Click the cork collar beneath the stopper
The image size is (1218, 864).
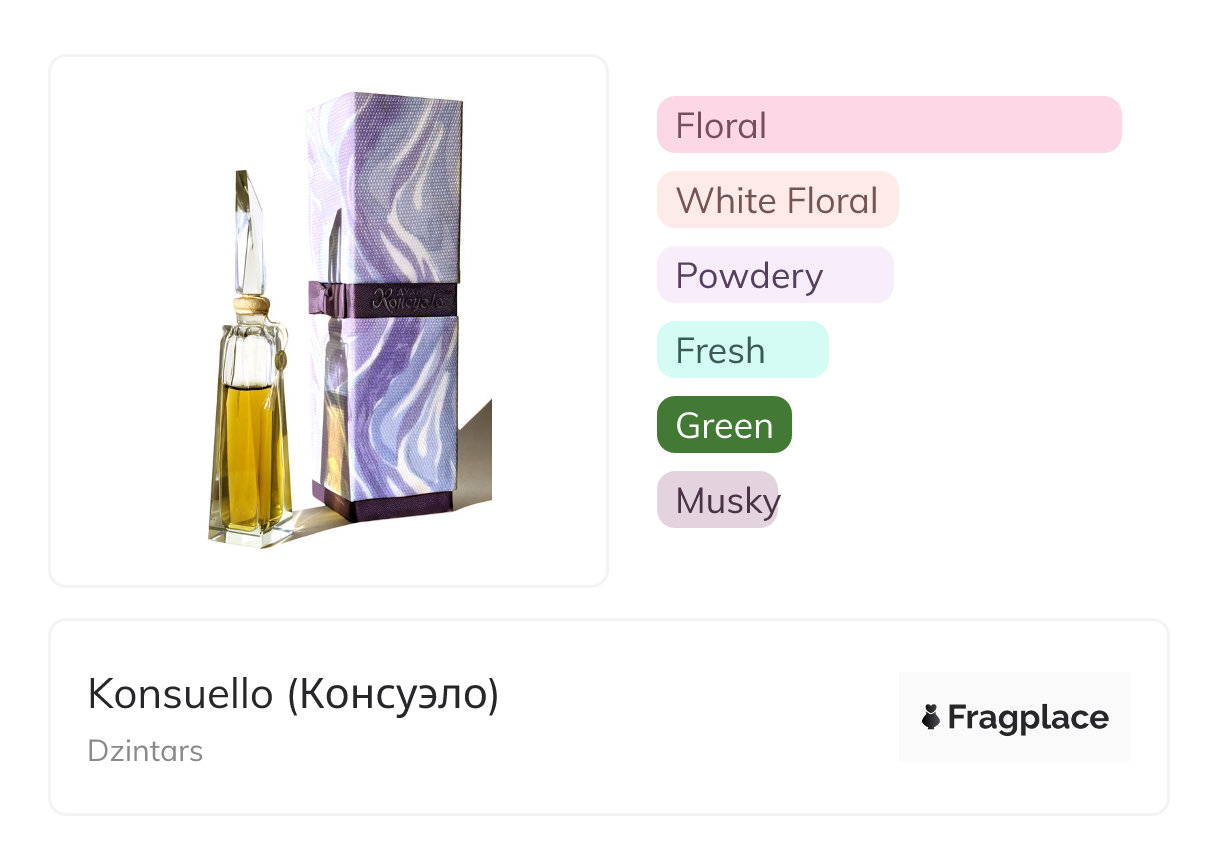pos(250,305)
